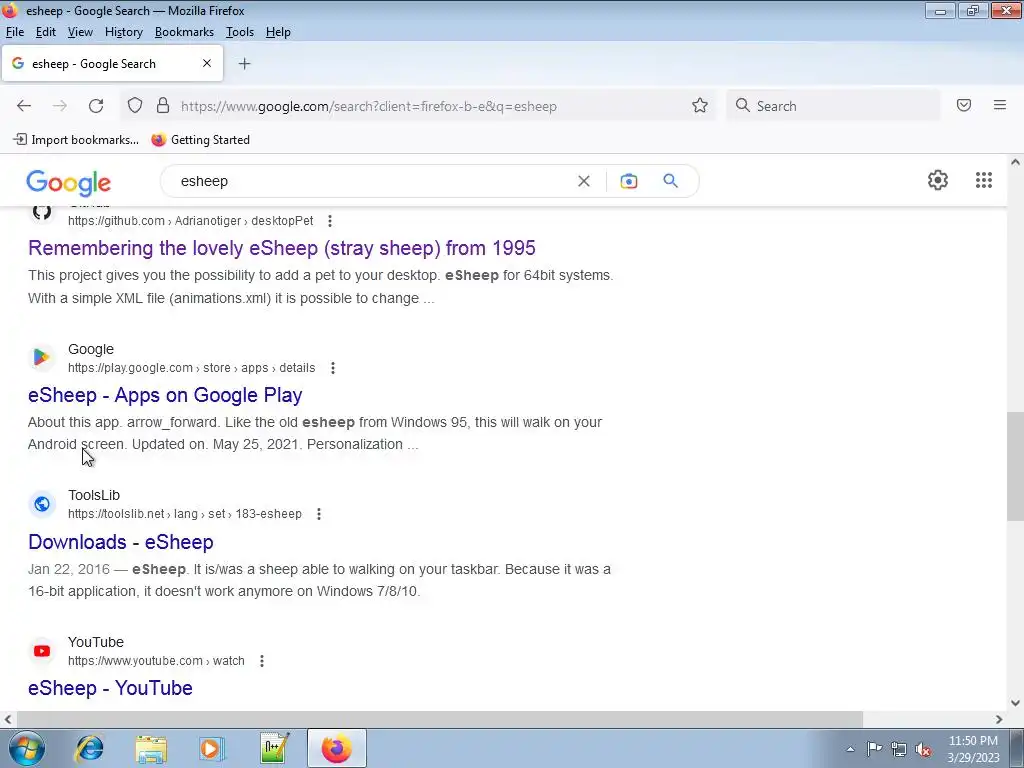The width and height of the screenshot is (1024, 768).
Task: Open Windows Explorer folder in taskbar
Action: click(x=151, y=748)
